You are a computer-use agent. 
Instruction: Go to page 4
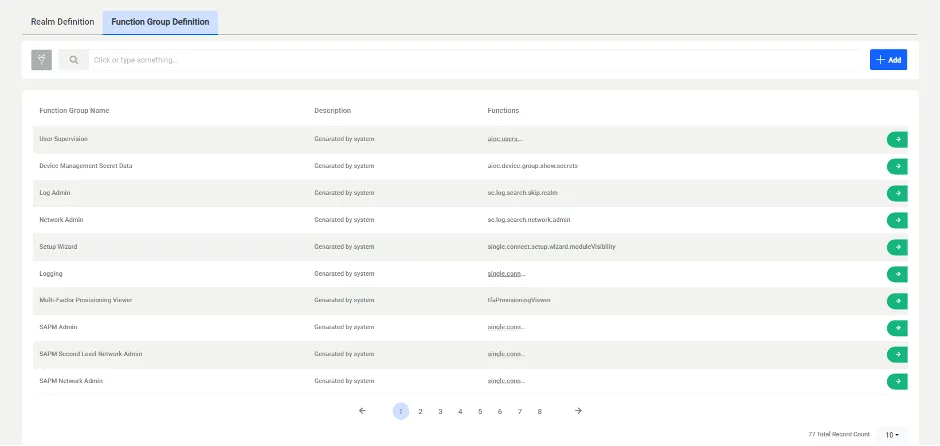coord(460,411)
